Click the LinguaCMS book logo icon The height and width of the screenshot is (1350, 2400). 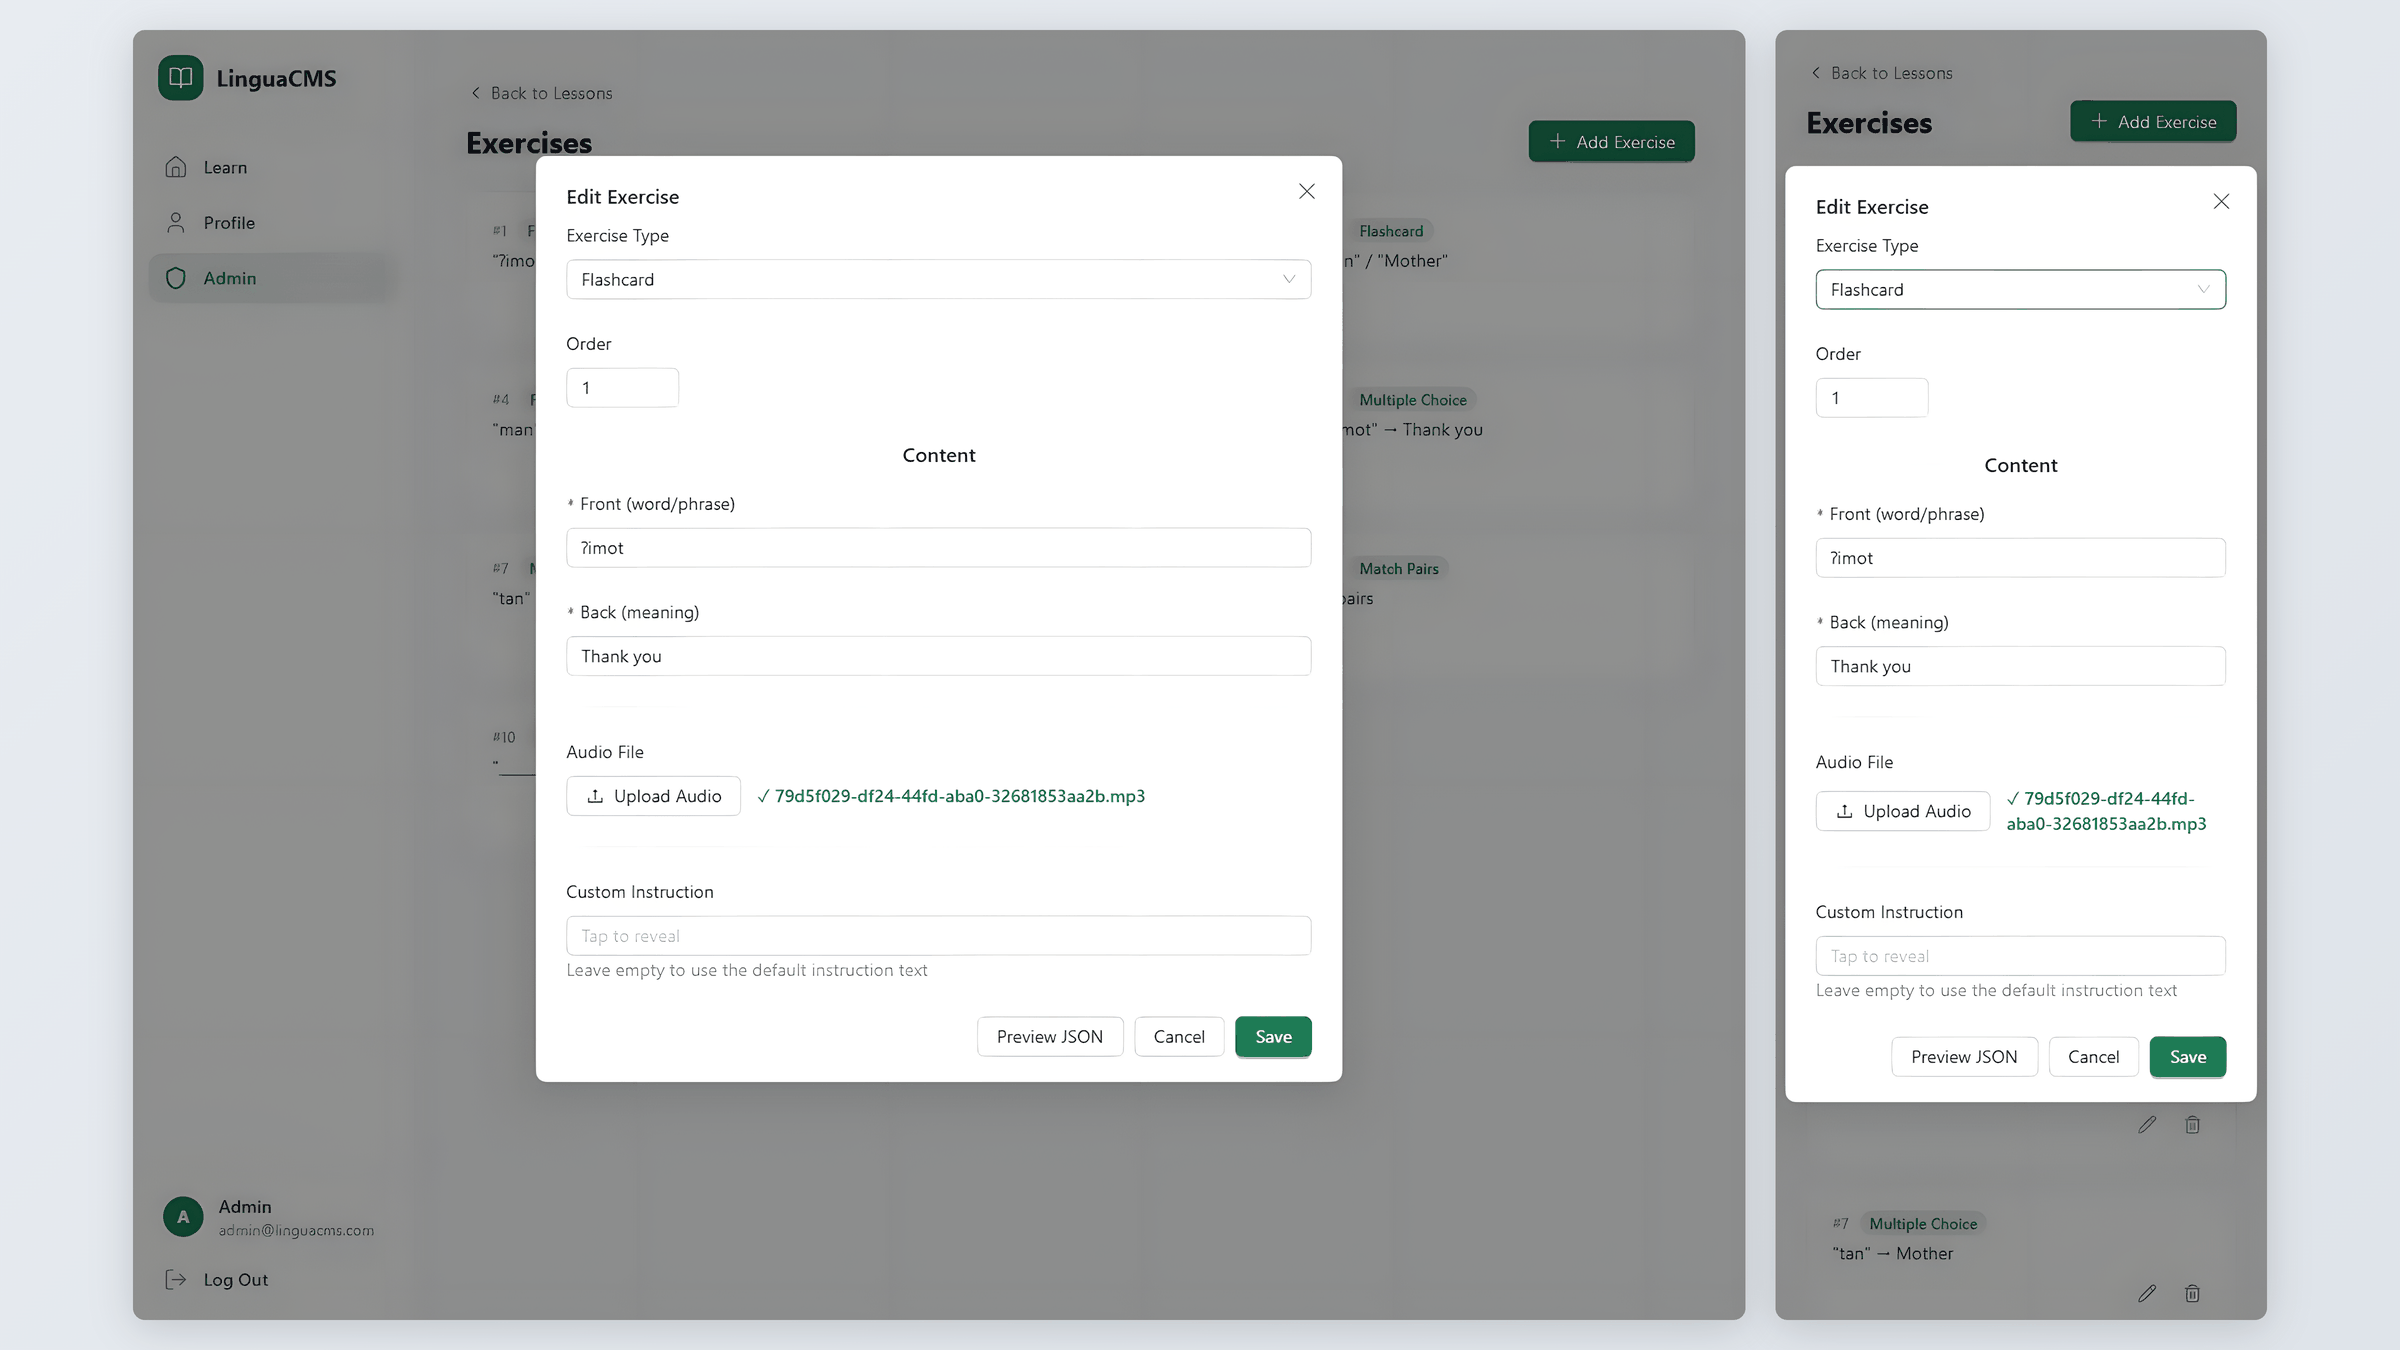(x=180, y=78)
